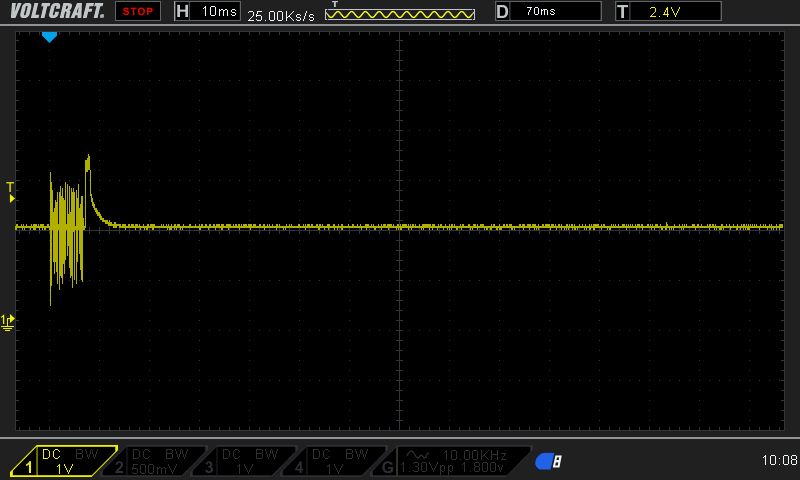Click the blue trigger position marker
The width and height of the screenshot is (800, 480).
point(49,37)
